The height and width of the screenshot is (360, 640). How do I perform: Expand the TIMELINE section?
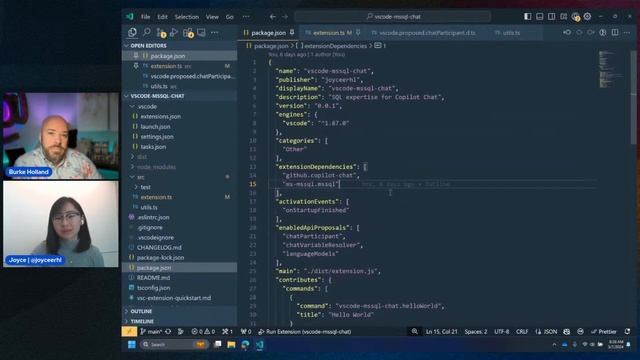tap(180, 322)
